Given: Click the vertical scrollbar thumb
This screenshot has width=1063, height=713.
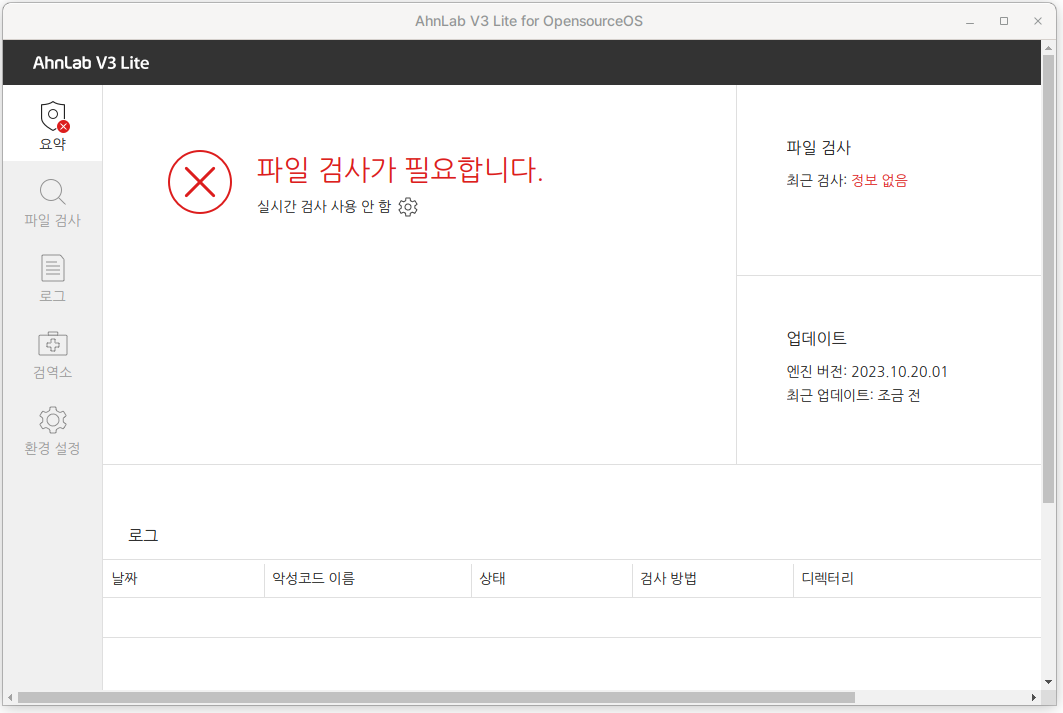Looking at the screenshot, I should (1049, 279).
